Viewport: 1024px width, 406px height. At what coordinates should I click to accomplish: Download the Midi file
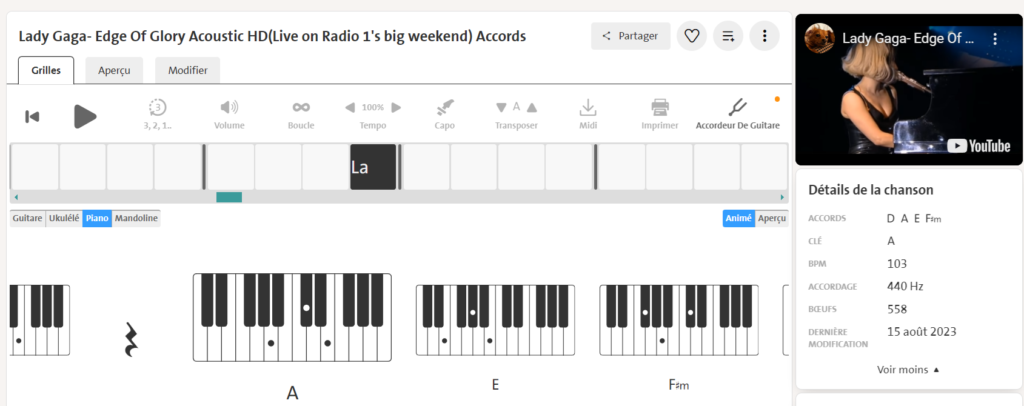[x=588, y=108]
